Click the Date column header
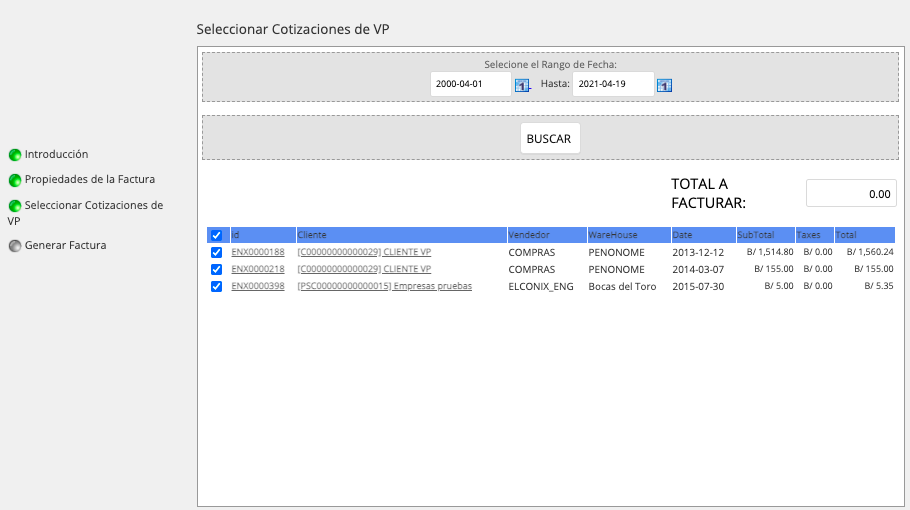This screenshot has width=910, height=510. (703, 235)
